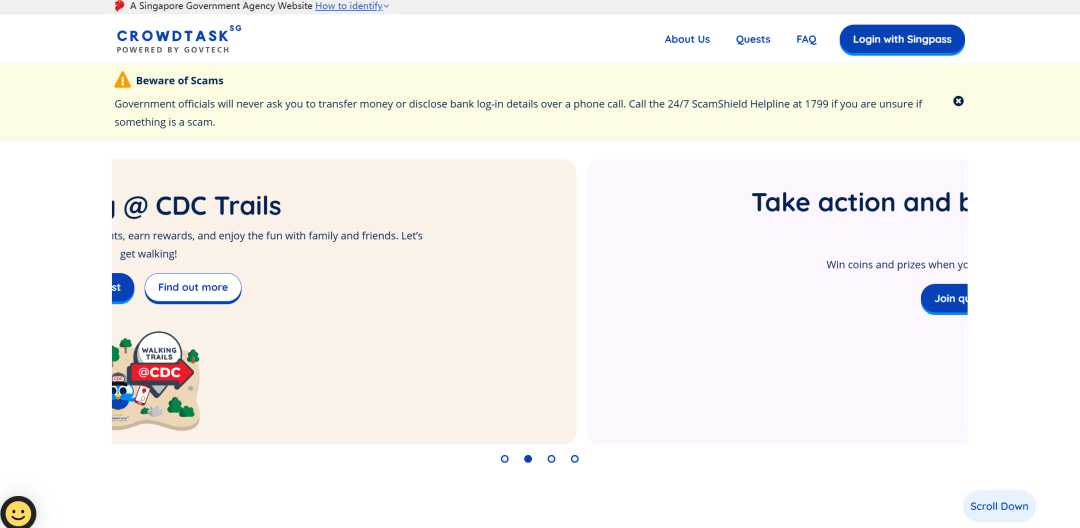Jump to the fourth carousel slide dot
1080x528 pixels.
click(x=574, y=459)
